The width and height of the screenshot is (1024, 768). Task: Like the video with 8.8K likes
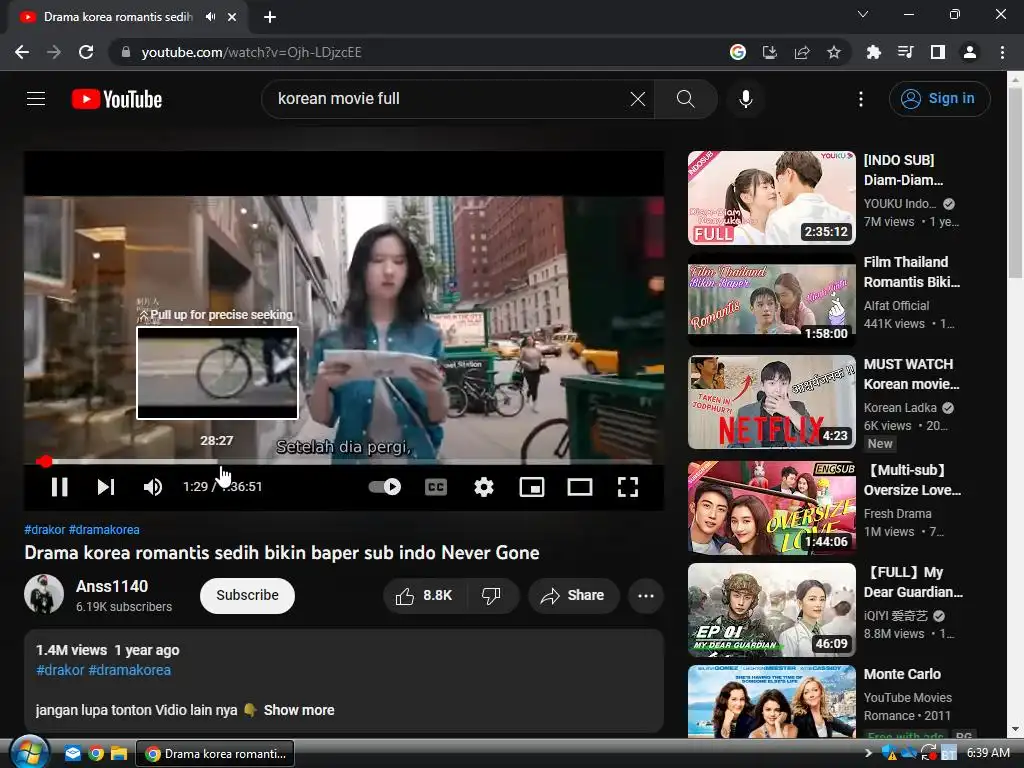click(x=423, y=596)
